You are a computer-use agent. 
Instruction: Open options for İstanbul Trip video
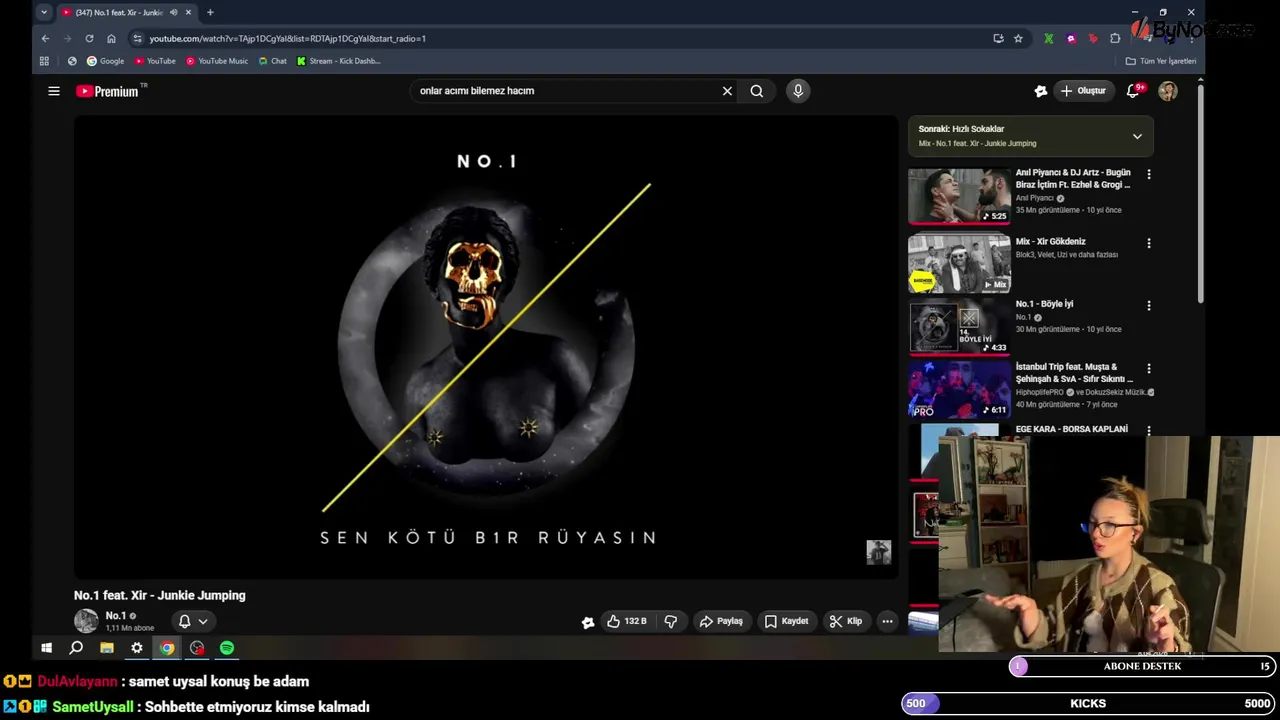tap(1149, 369)
